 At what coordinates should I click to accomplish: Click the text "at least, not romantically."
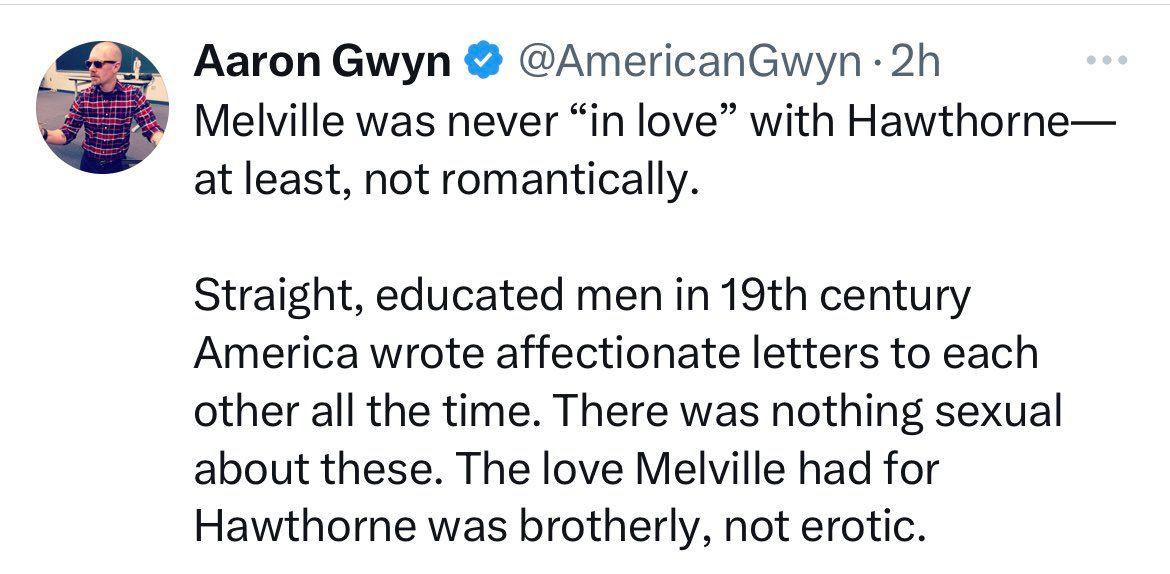(443, 182)
